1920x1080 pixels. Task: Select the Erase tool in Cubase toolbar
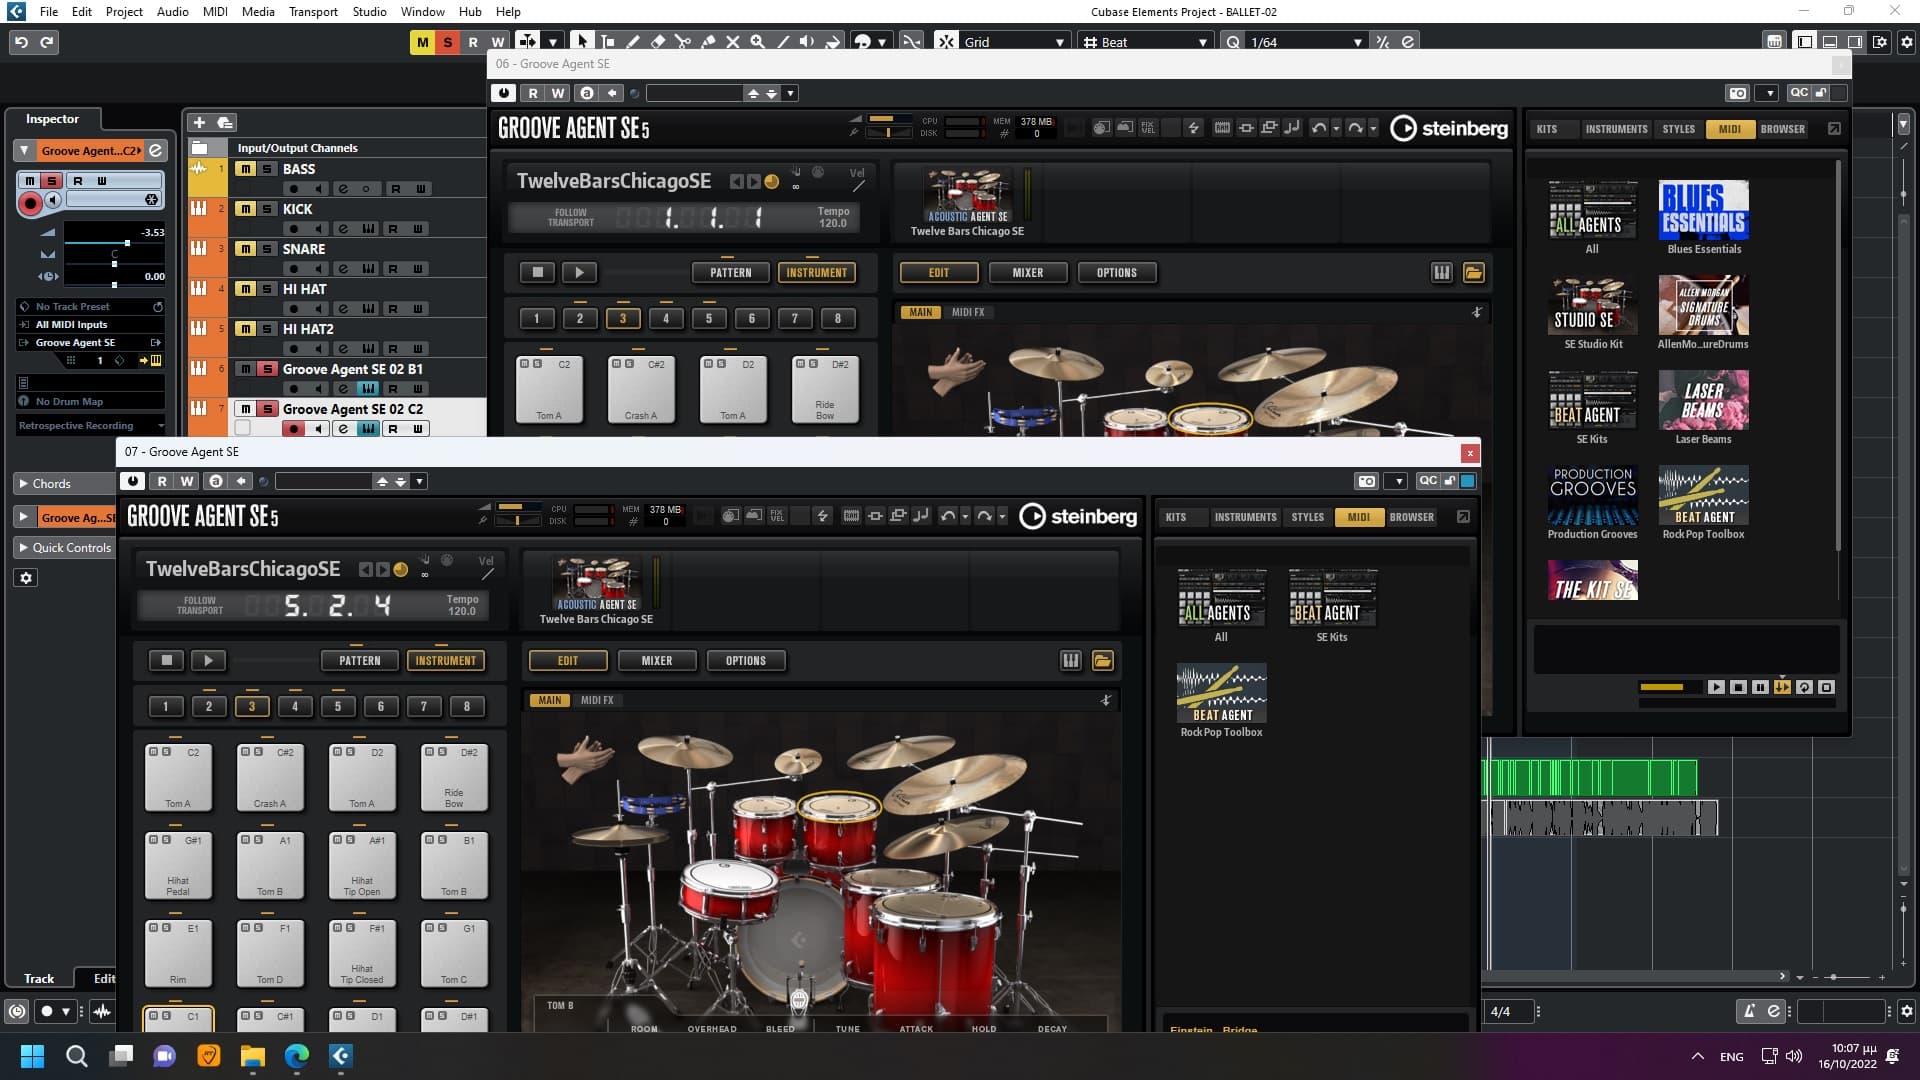click(658, 42)
